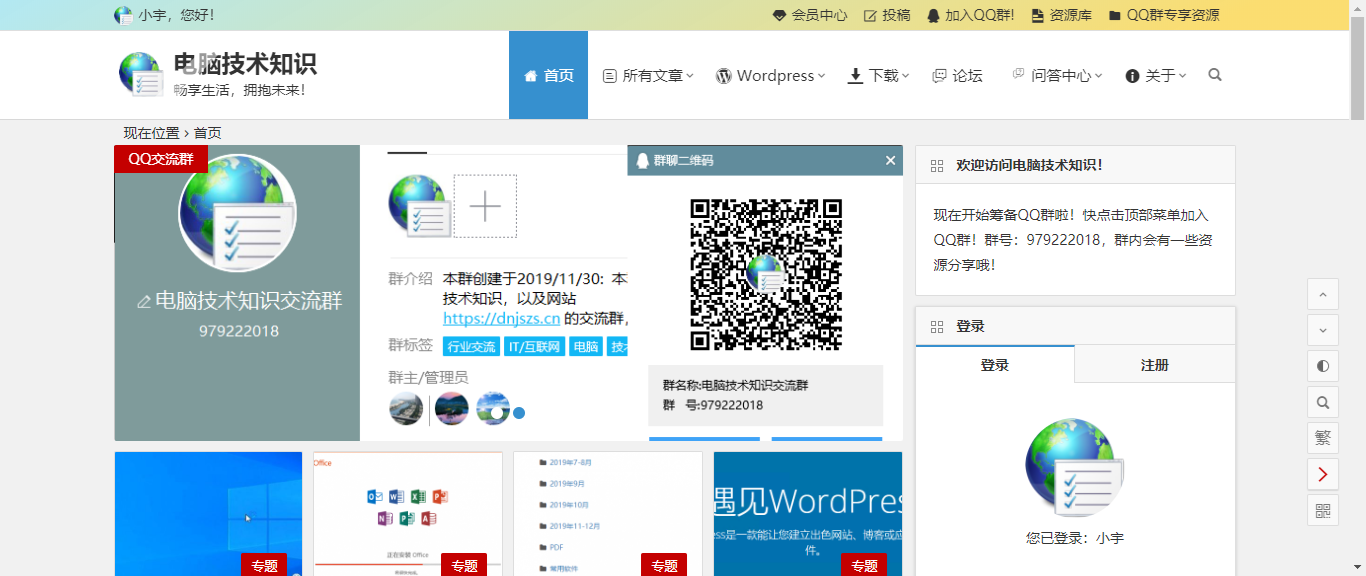Click the second group admin avatar

pyautogui.click(x=452, y=408)
